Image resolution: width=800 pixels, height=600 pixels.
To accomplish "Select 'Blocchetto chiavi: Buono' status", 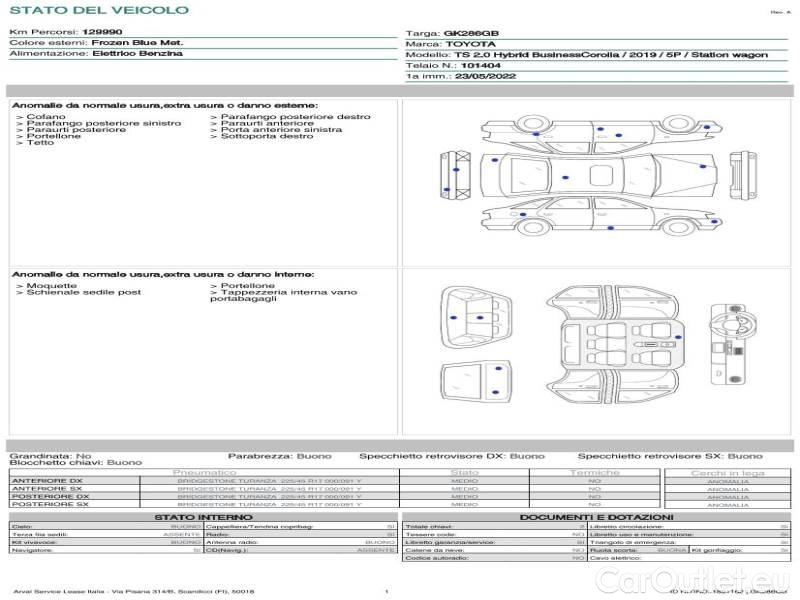I will [x=76, y=463].
